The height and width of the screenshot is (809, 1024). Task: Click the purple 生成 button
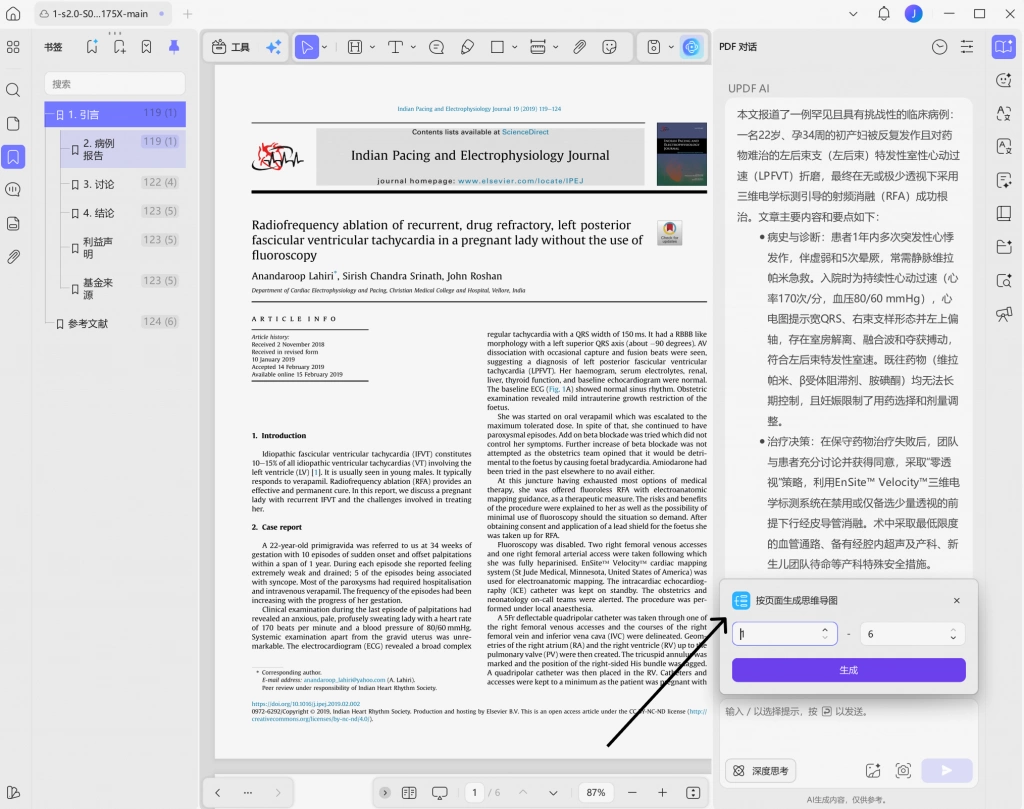click(x=848, y=670)
